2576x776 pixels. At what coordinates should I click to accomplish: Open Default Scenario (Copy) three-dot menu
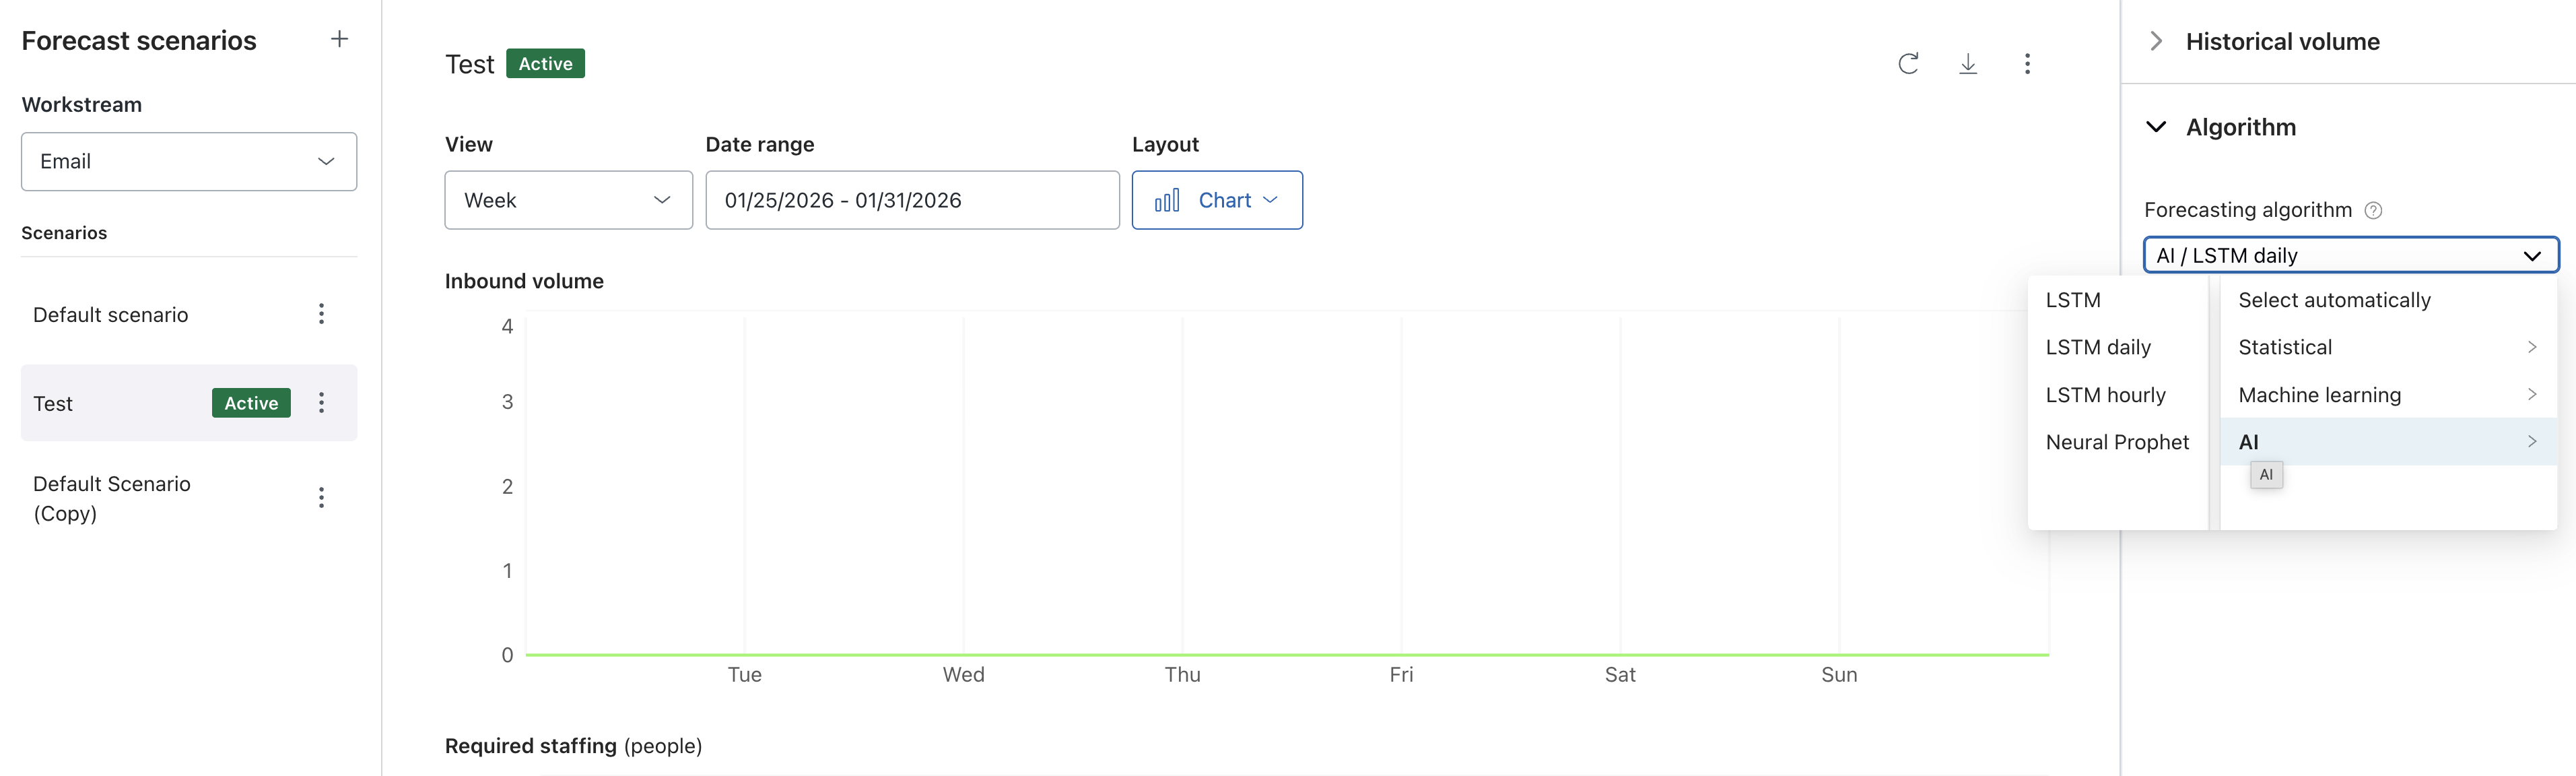click(321, 498)
